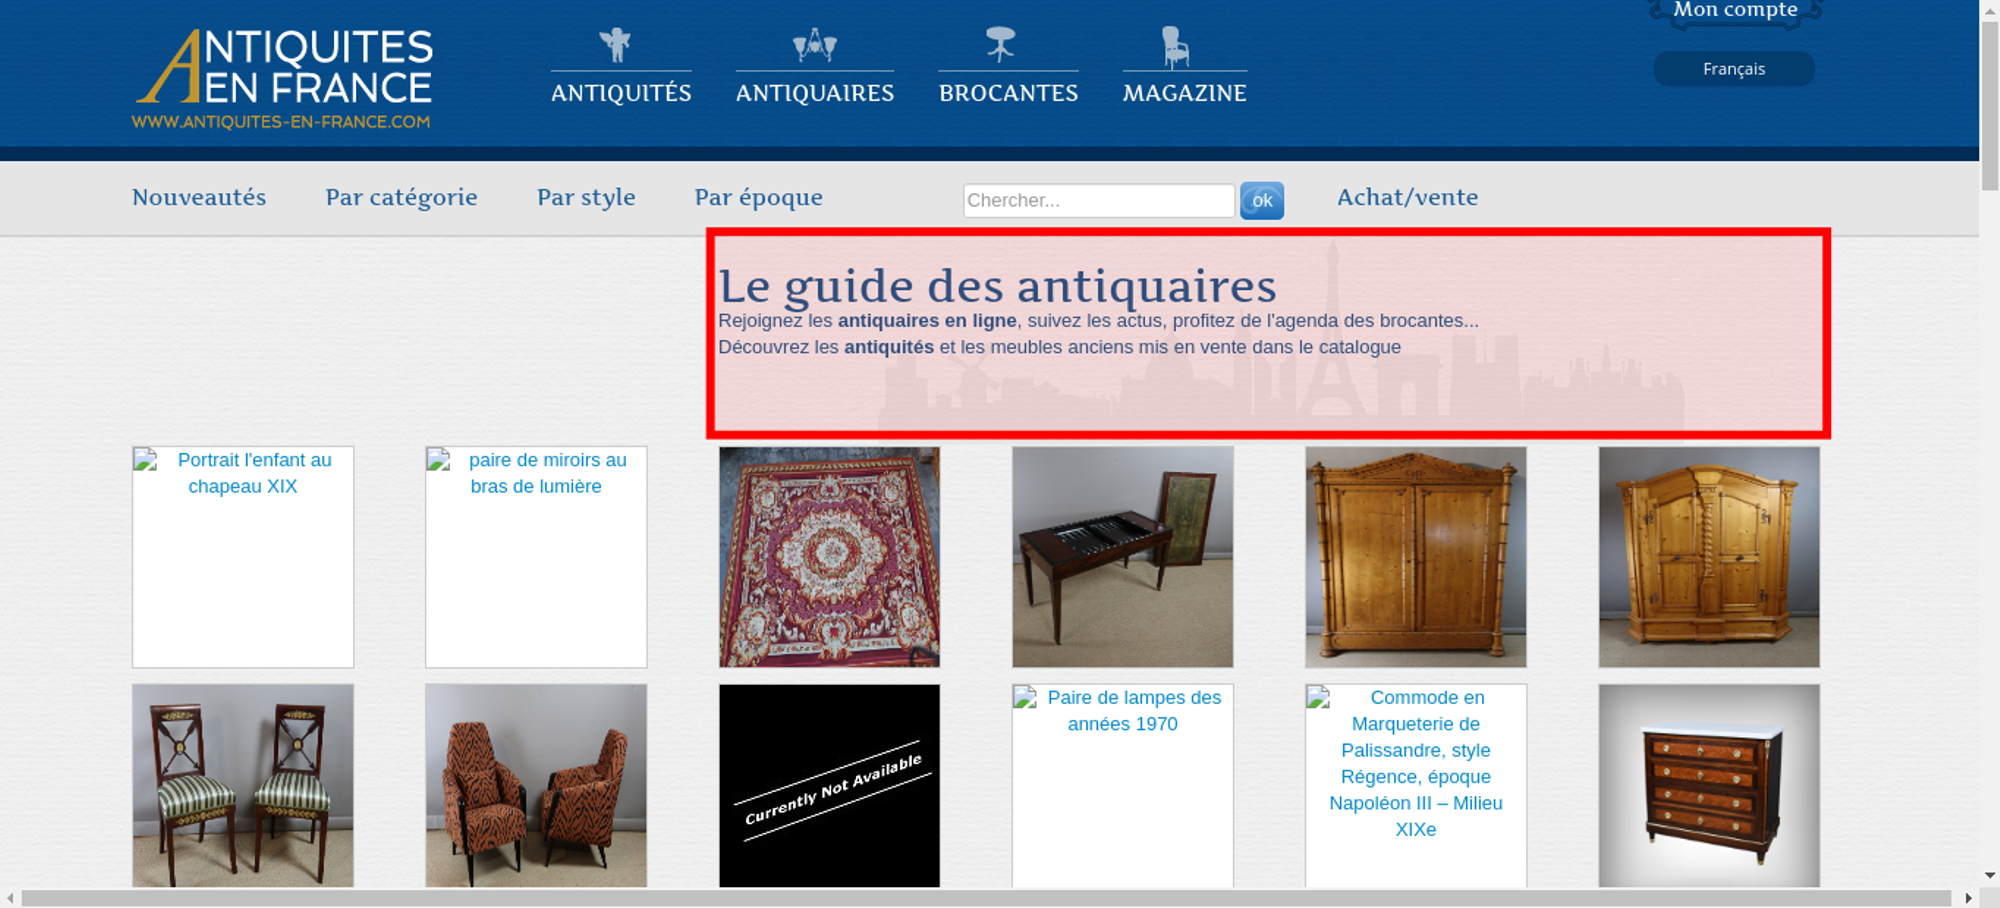The height and width of the screenshot is (908, 2000).
Task: Open the Achat/vente page
Action: tap(1407, 197)
